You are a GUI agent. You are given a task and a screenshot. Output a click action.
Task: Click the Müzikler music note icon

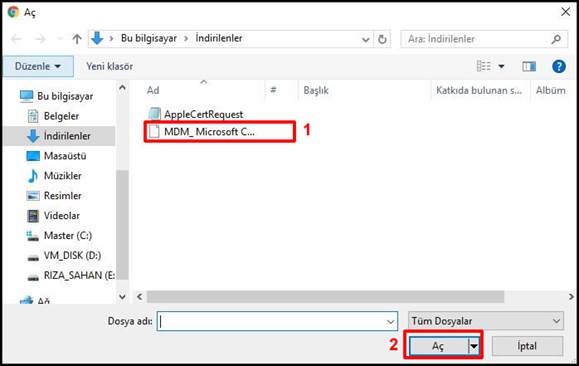(33, 176)
